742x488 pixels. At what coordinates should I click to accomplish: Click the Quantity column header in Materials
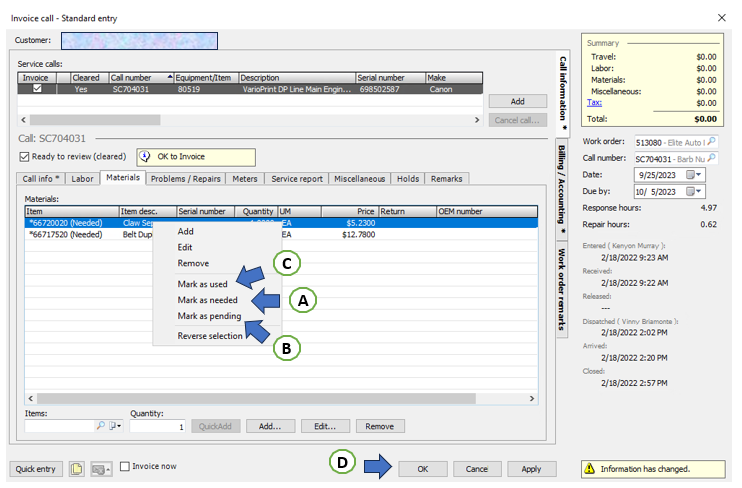[257, 211]
